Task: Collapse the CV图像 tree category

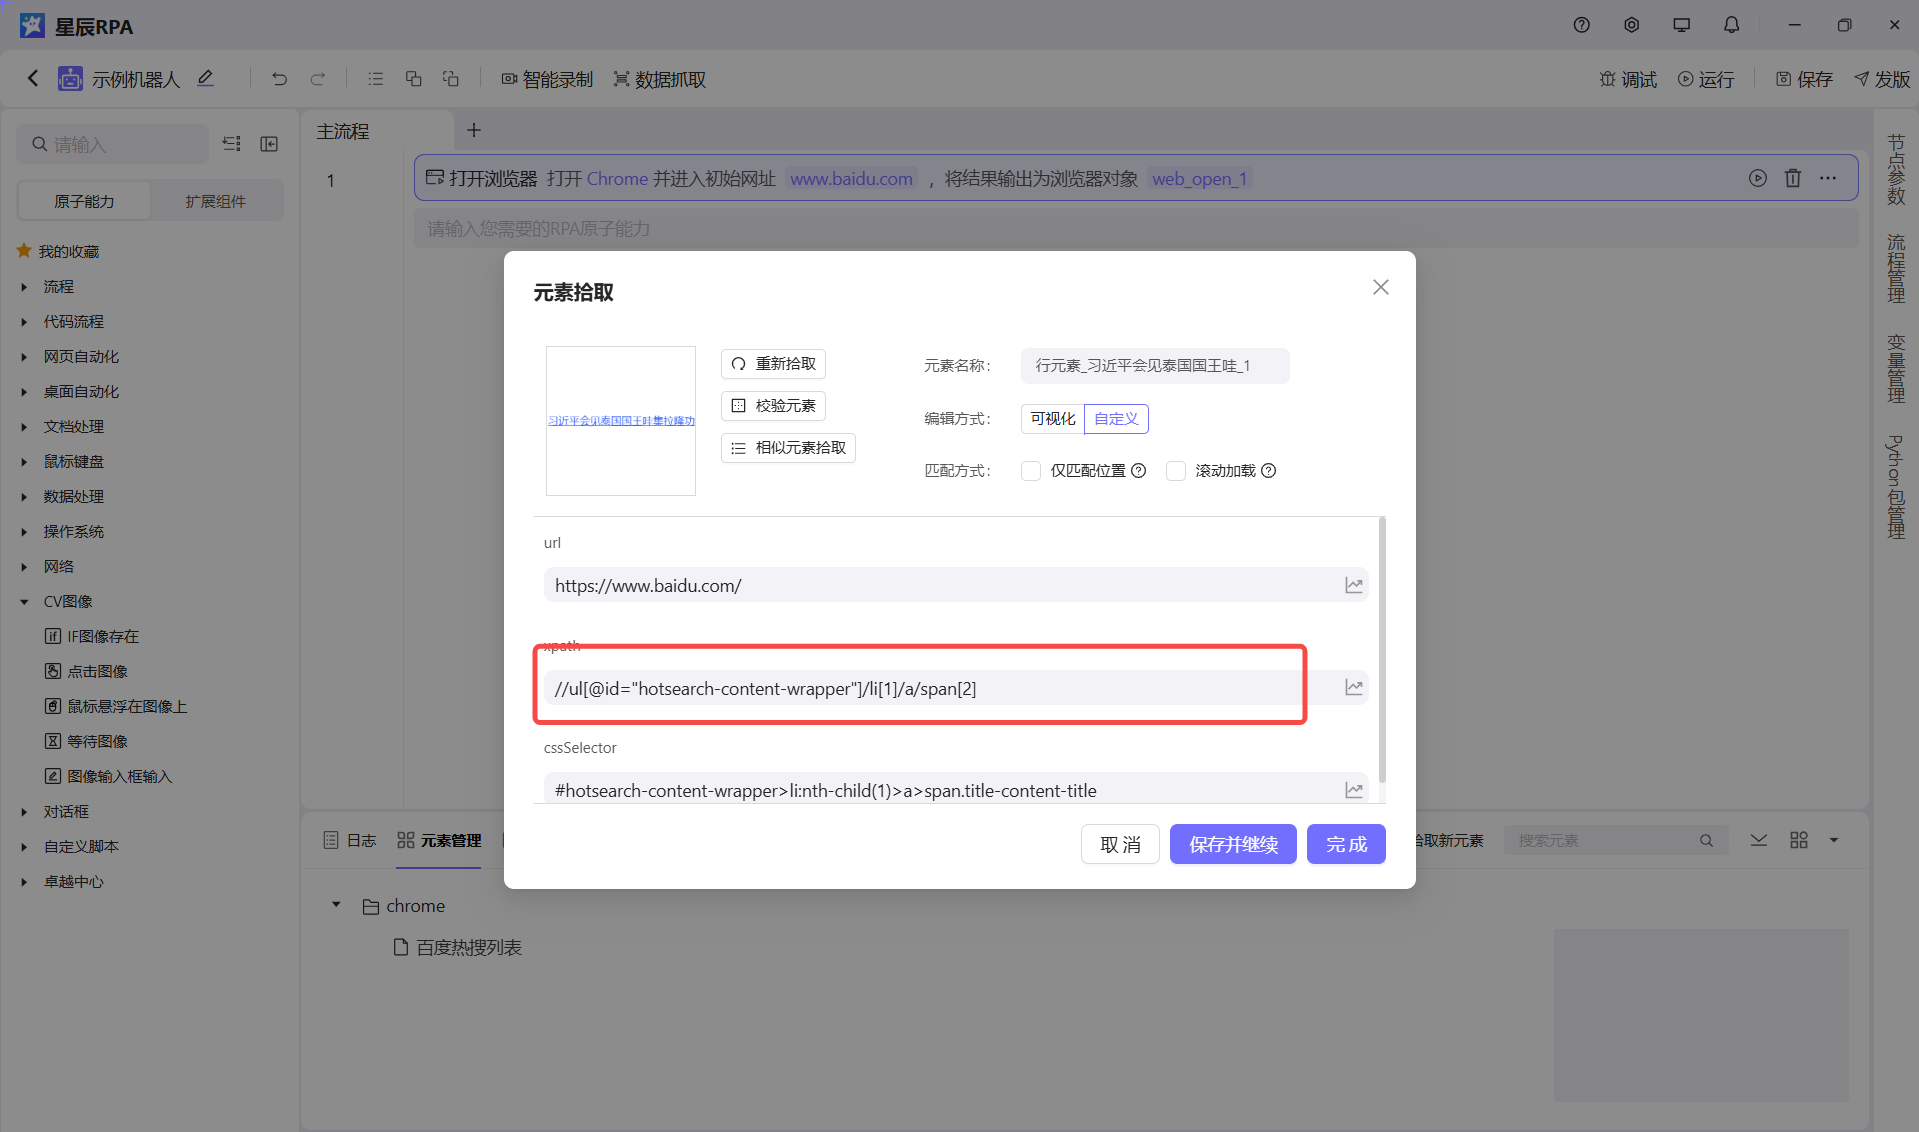Action: [x=25, y=602]
